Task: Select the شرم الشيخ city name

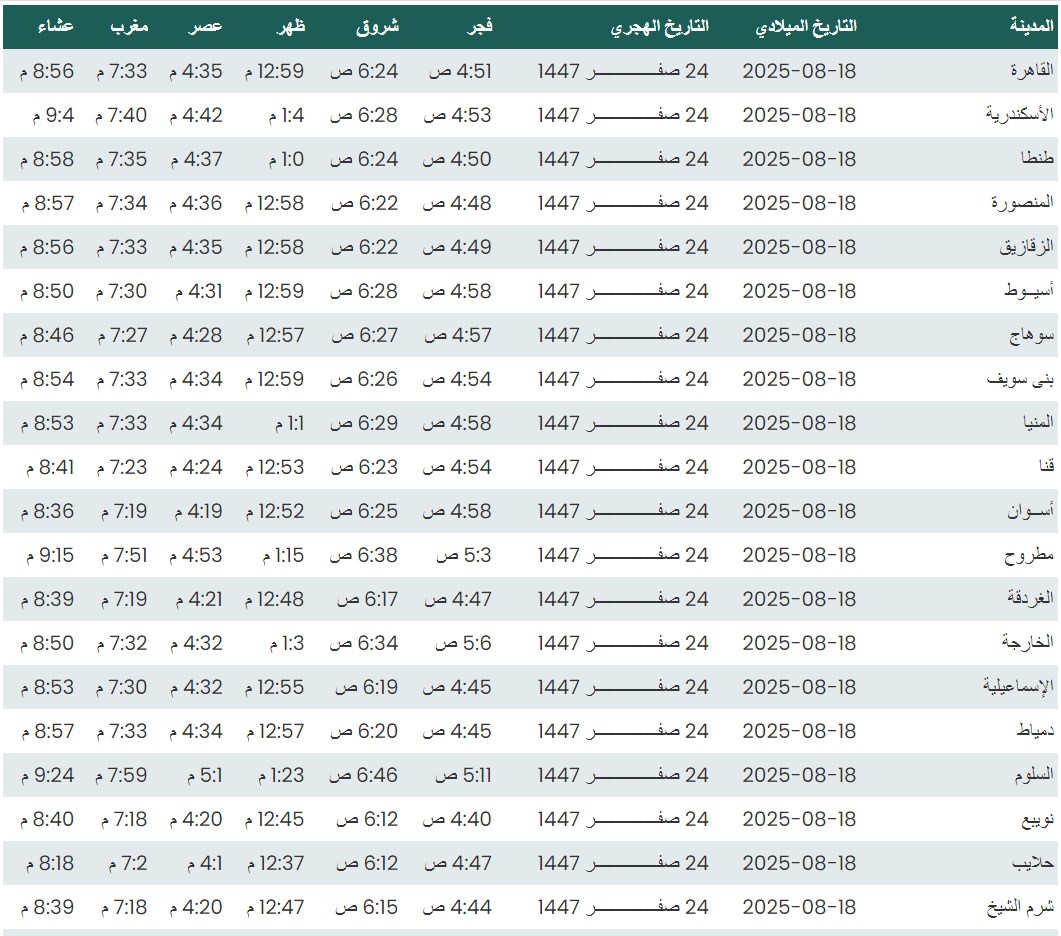Action: [x=1021, y=907]
